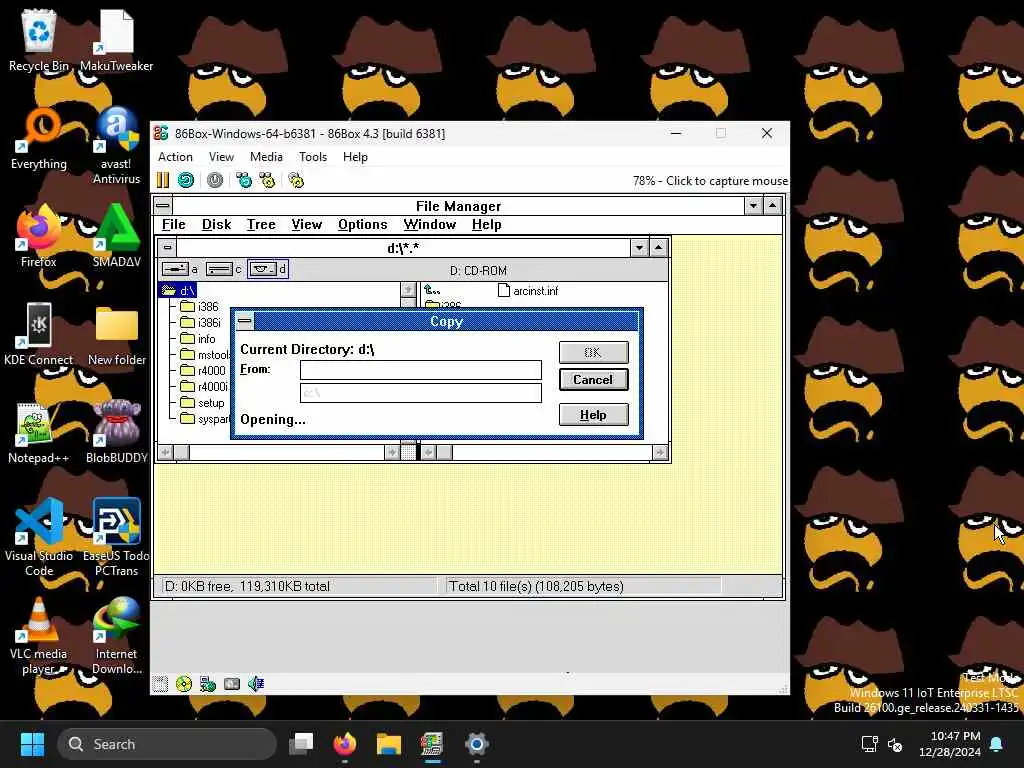The height and width of the screenshot is (768, 1024).
Task: Click the floppy disk status bar icon
Action: pos(160,684)
